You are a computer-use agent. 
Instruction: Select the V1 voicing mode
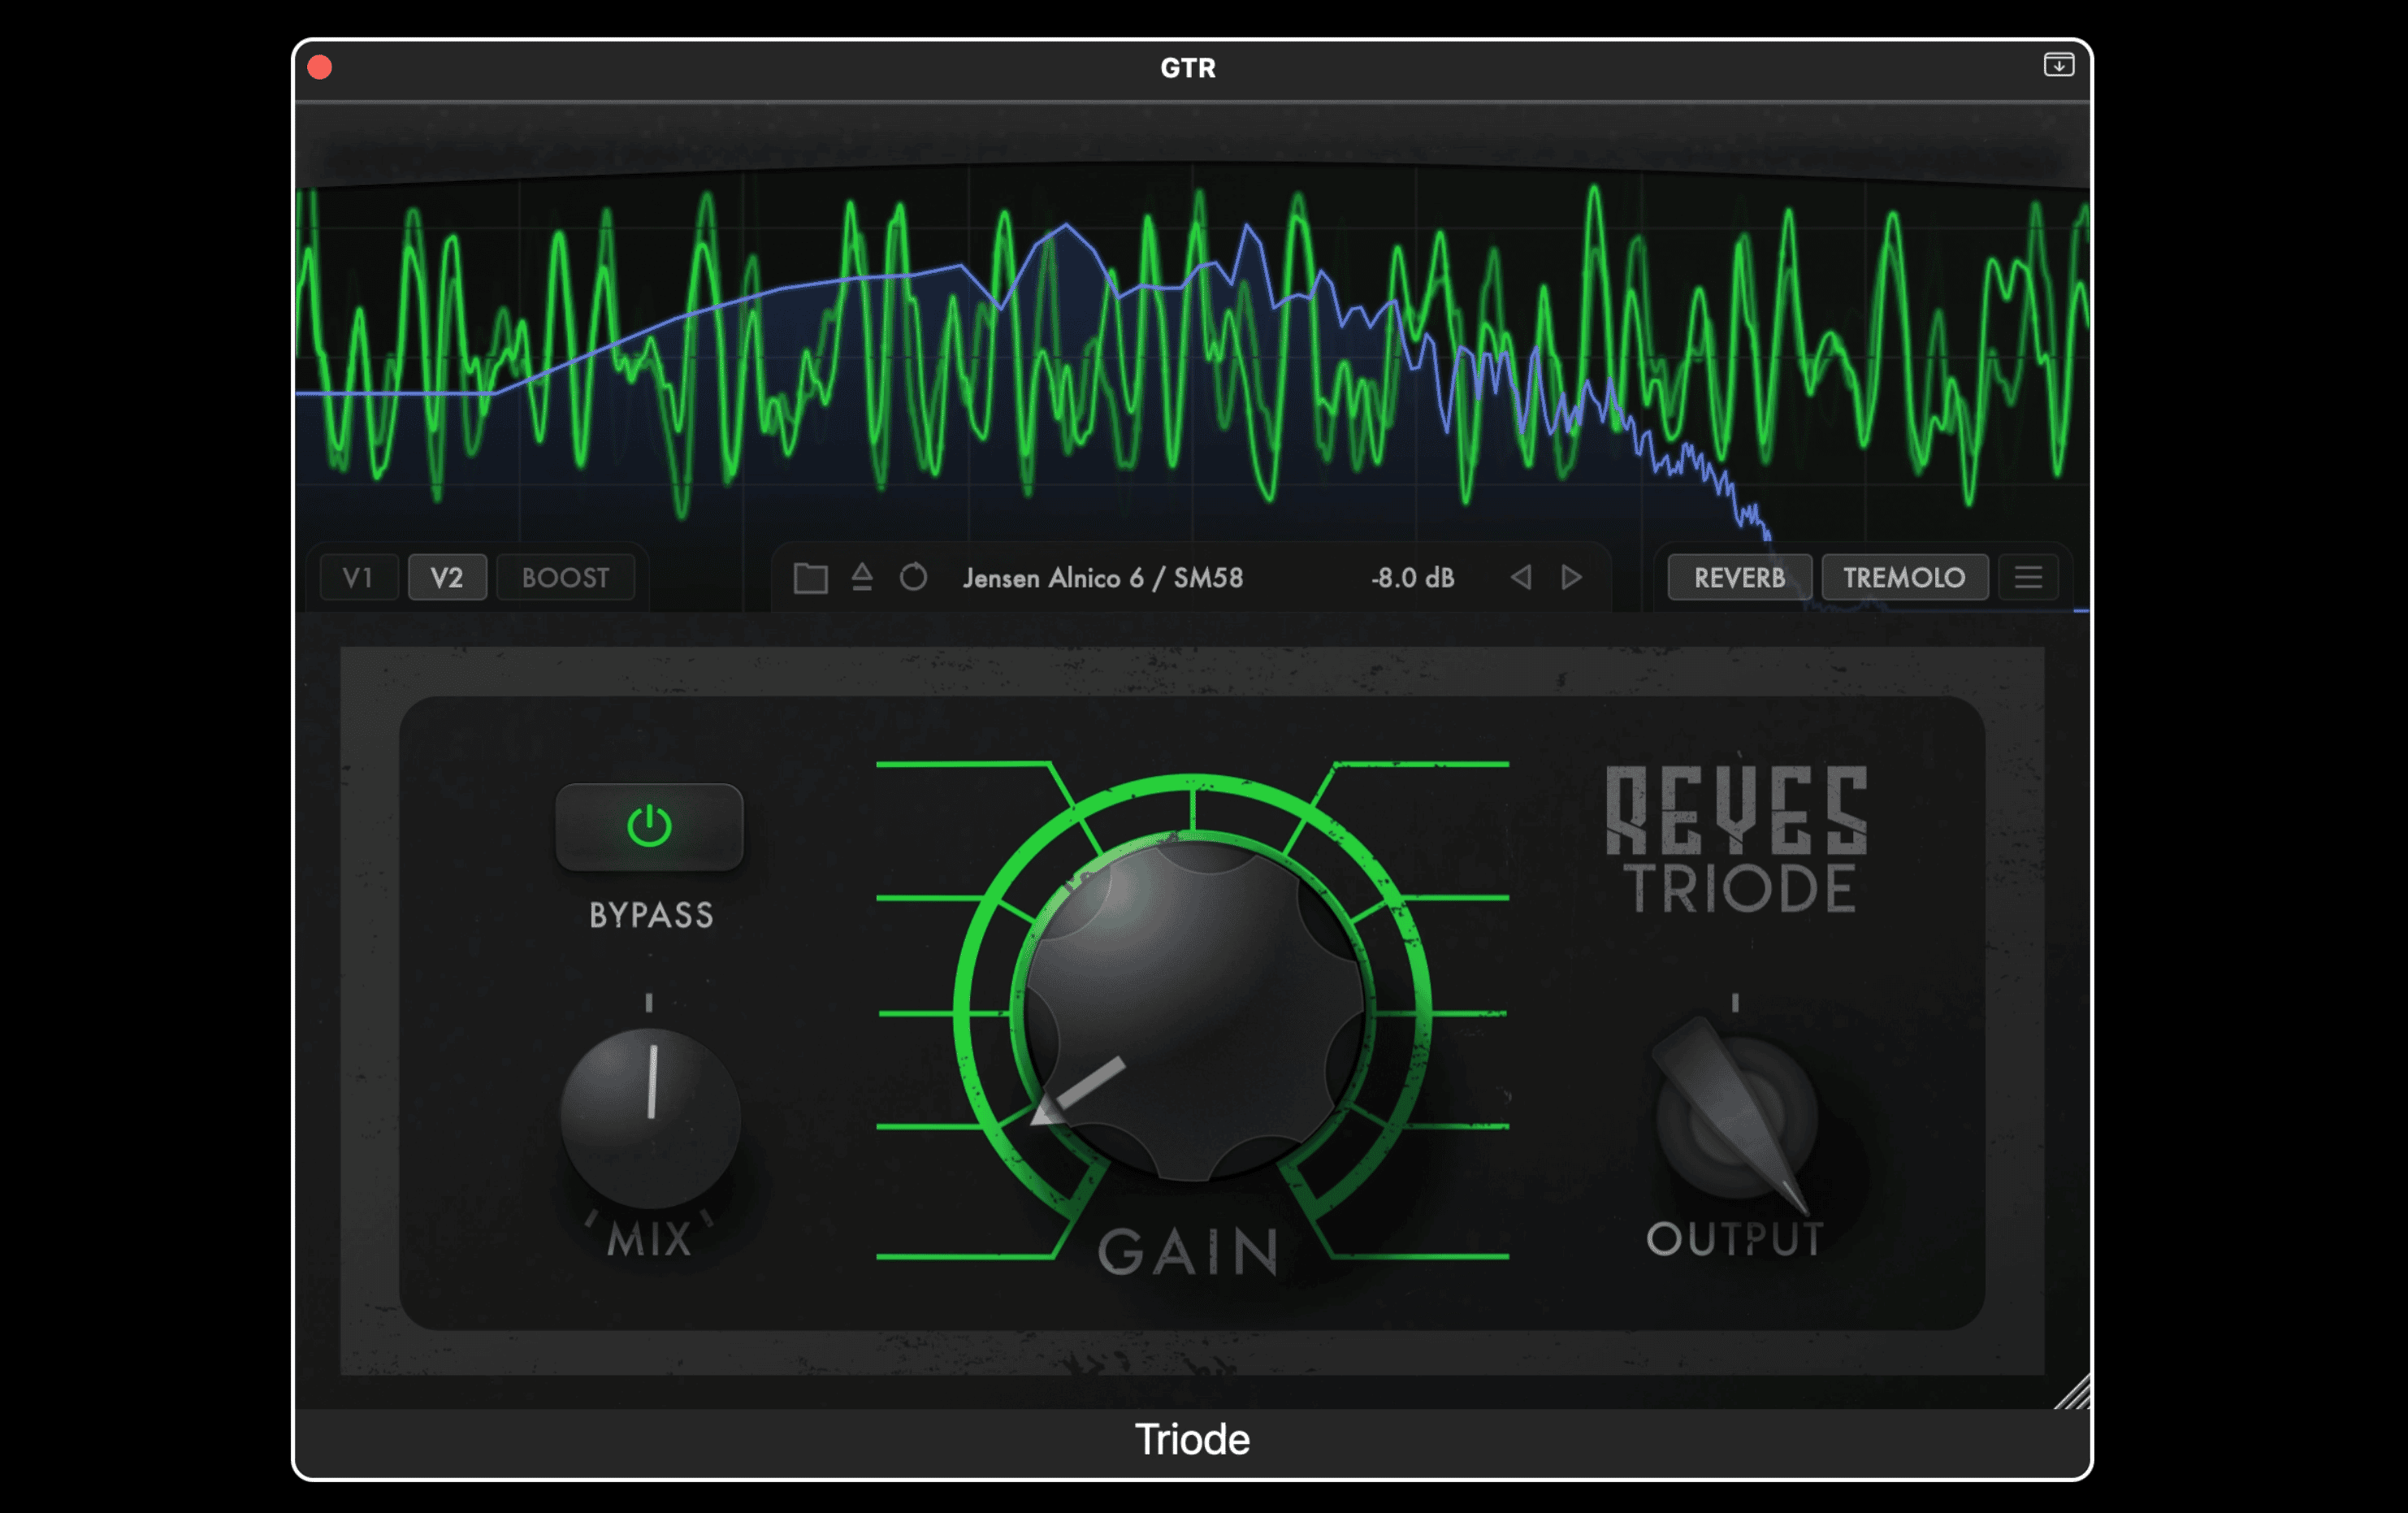(x=358, y=577)
